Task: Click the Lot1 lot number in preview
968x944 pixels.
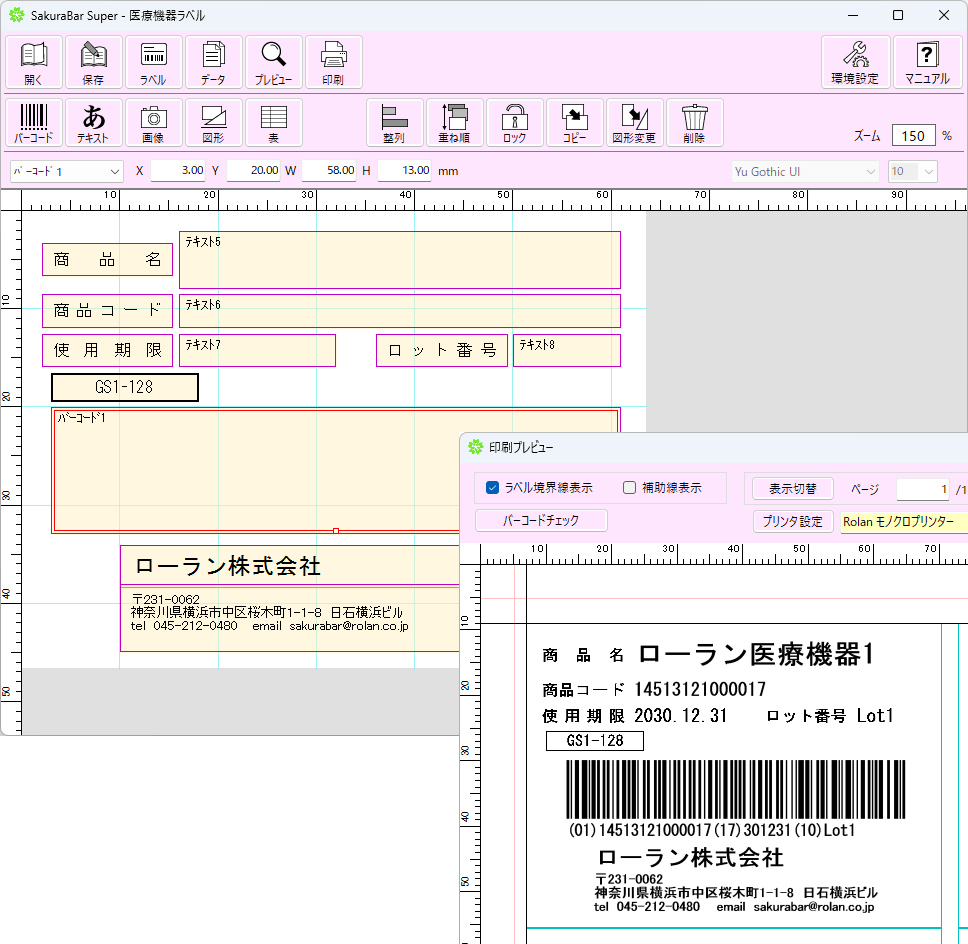Action: click(x=875, y=716)
